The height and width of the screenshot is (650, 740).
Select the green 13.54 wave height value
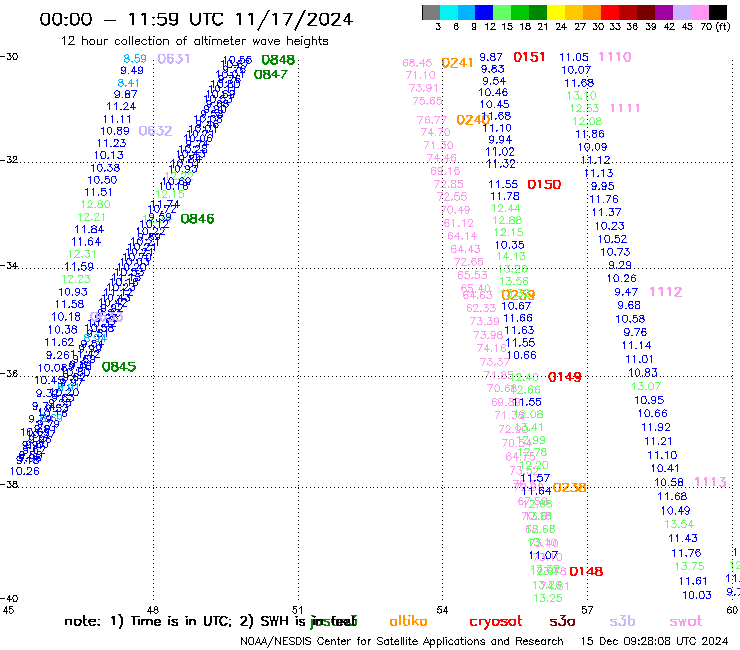coord(679,524)
